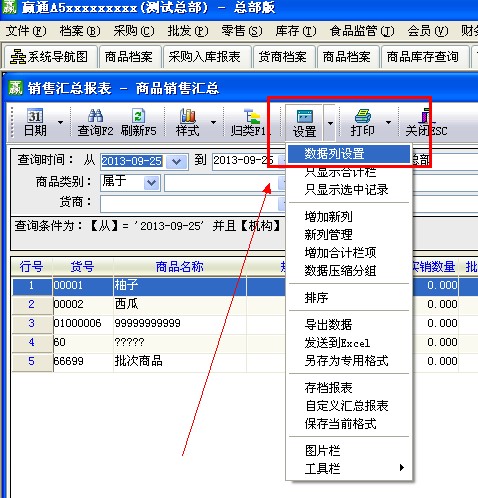
Task: Click the 刷新F5 refresh icon
Action: 138,115
